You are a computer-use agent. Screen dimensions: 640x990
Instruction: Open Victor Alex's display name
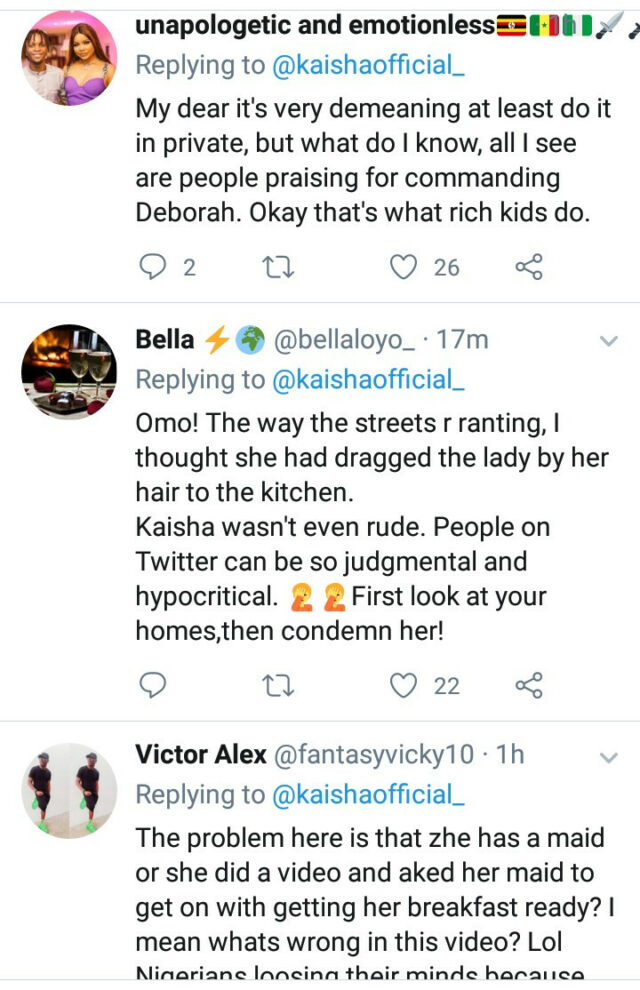point(201,754)
